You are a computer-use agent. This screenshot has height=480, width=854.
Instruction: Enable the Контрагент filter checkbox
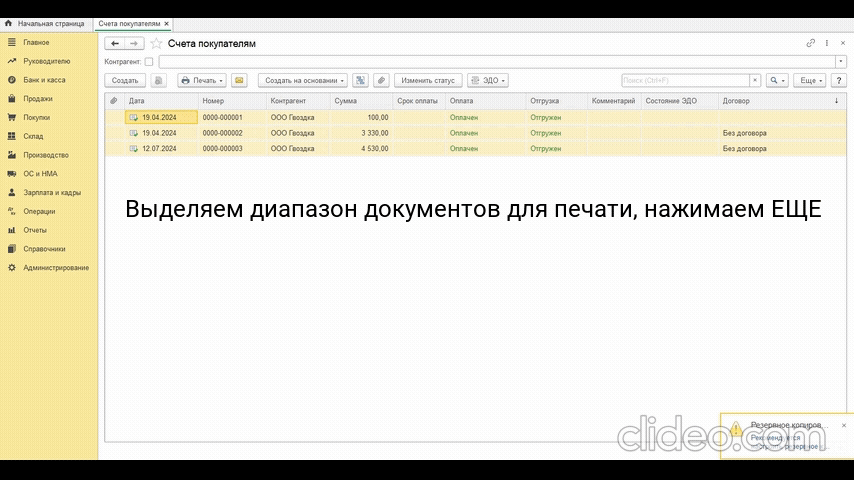pos(149,62)
